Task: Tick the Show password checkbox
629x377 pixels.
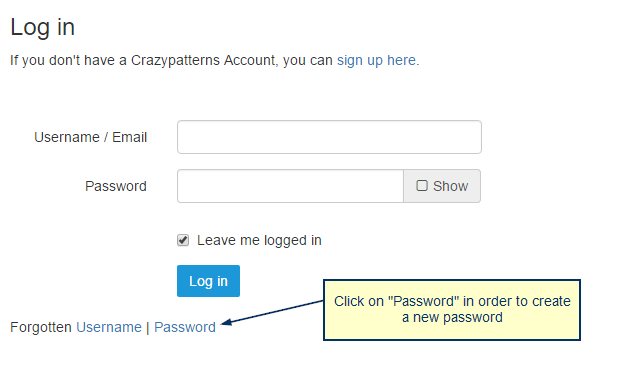Action: [x=422, y=185]
